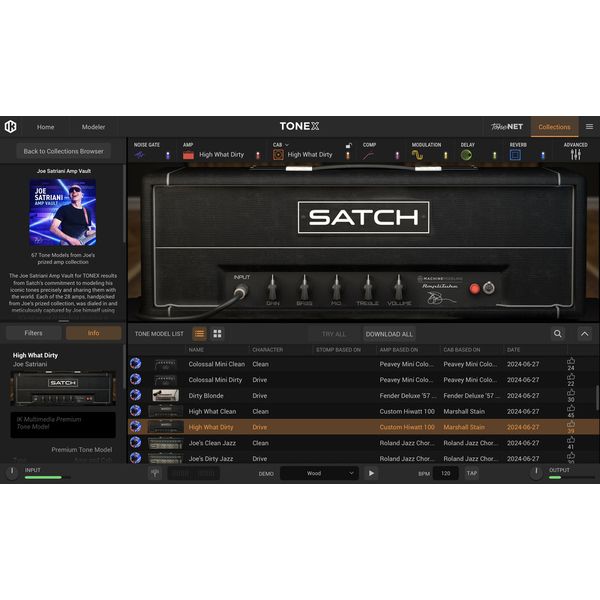Select the red Amp module icon
This screenshot has height=600, width=600.
(x=188, y=155)
